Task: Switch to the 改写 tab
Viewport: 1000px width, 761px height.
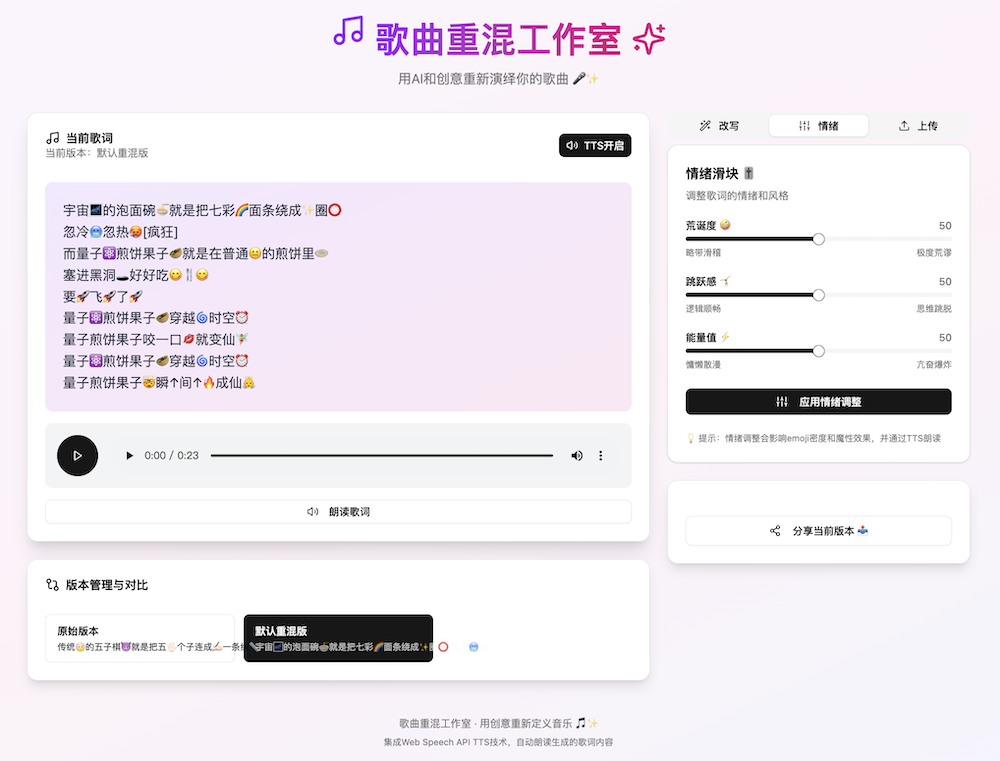Action: 718,126
